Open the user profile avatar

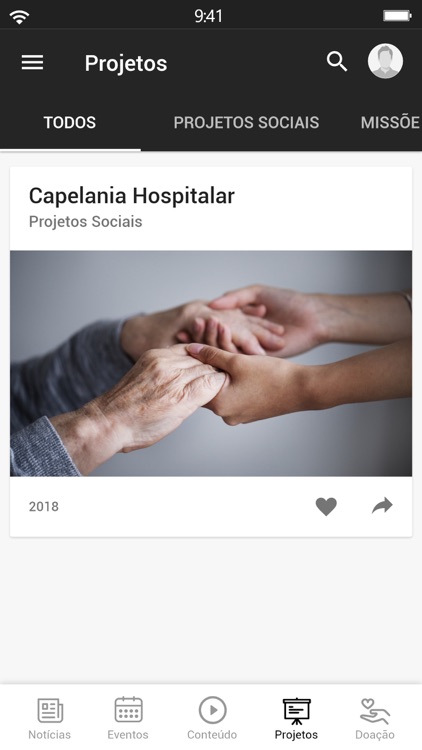pyautogui.click(x=385, y=61)
